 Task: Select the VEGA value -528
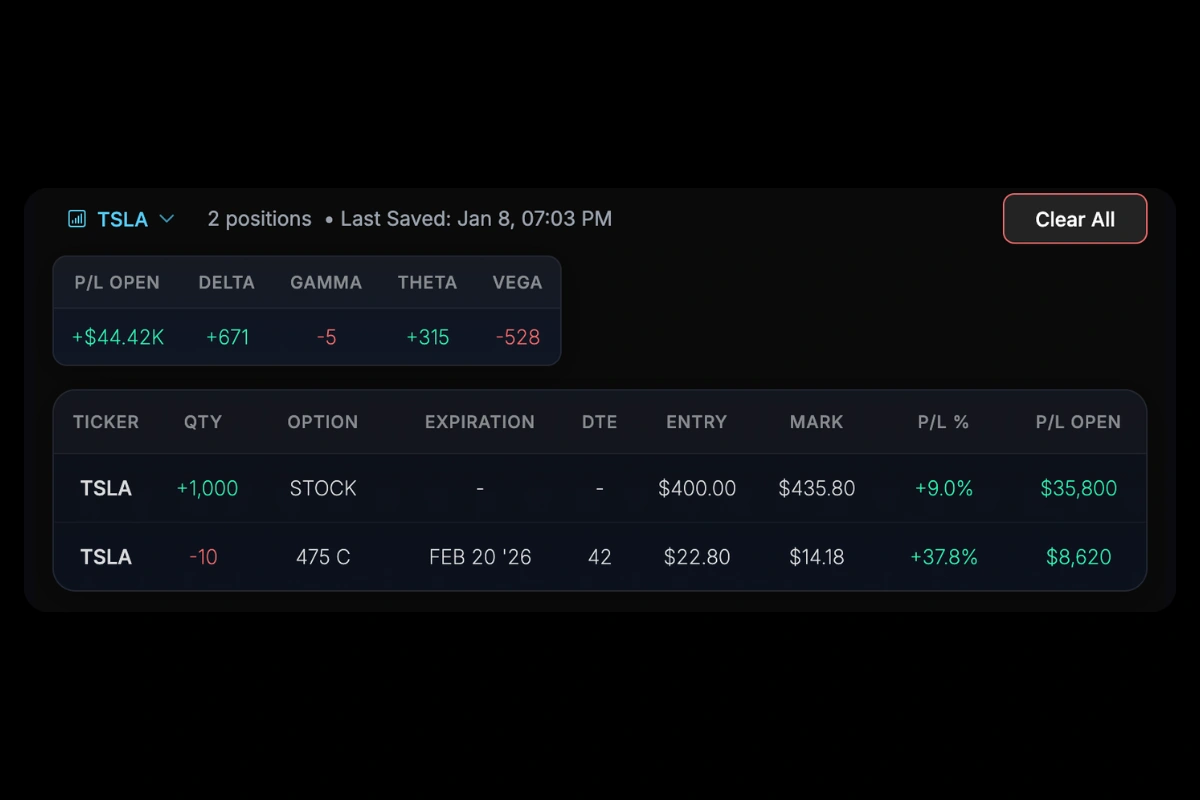click(518, 337)
